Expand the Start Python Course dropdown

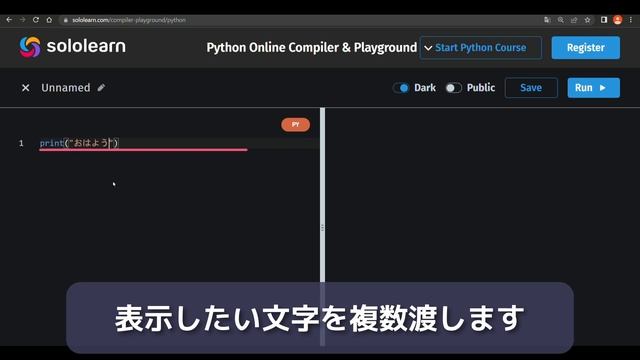pyautogui.click(x=480, y=48)
